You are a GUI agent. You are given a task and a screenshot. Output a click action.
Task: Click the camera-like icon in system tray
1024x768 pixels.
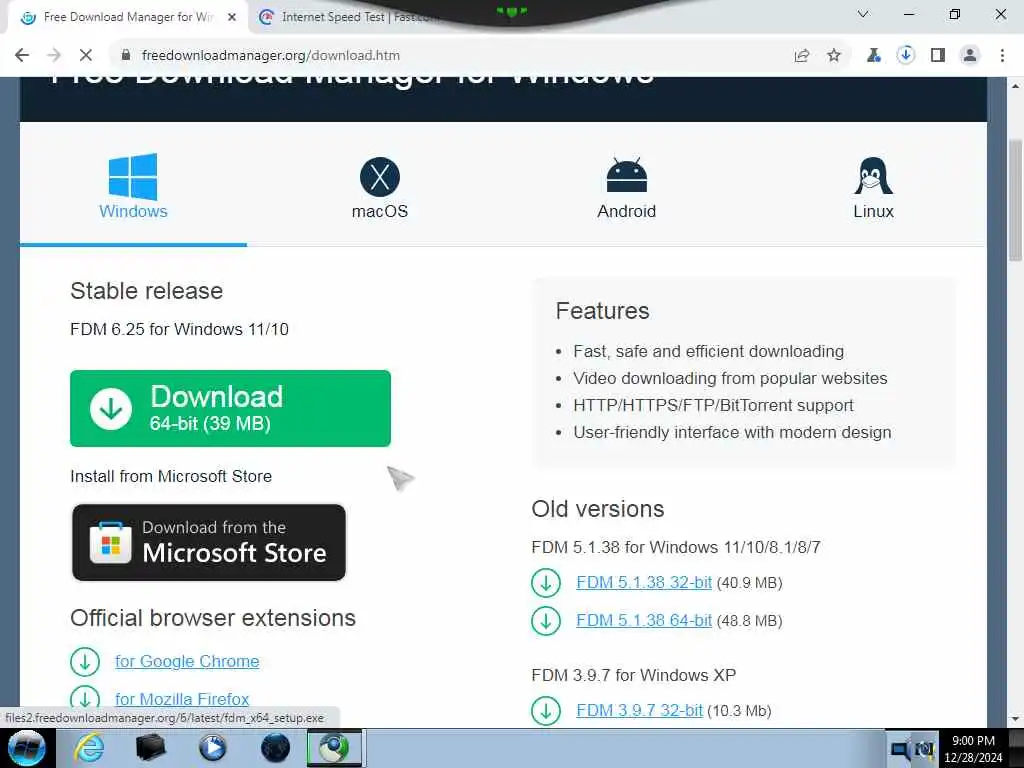coord(924,750)
